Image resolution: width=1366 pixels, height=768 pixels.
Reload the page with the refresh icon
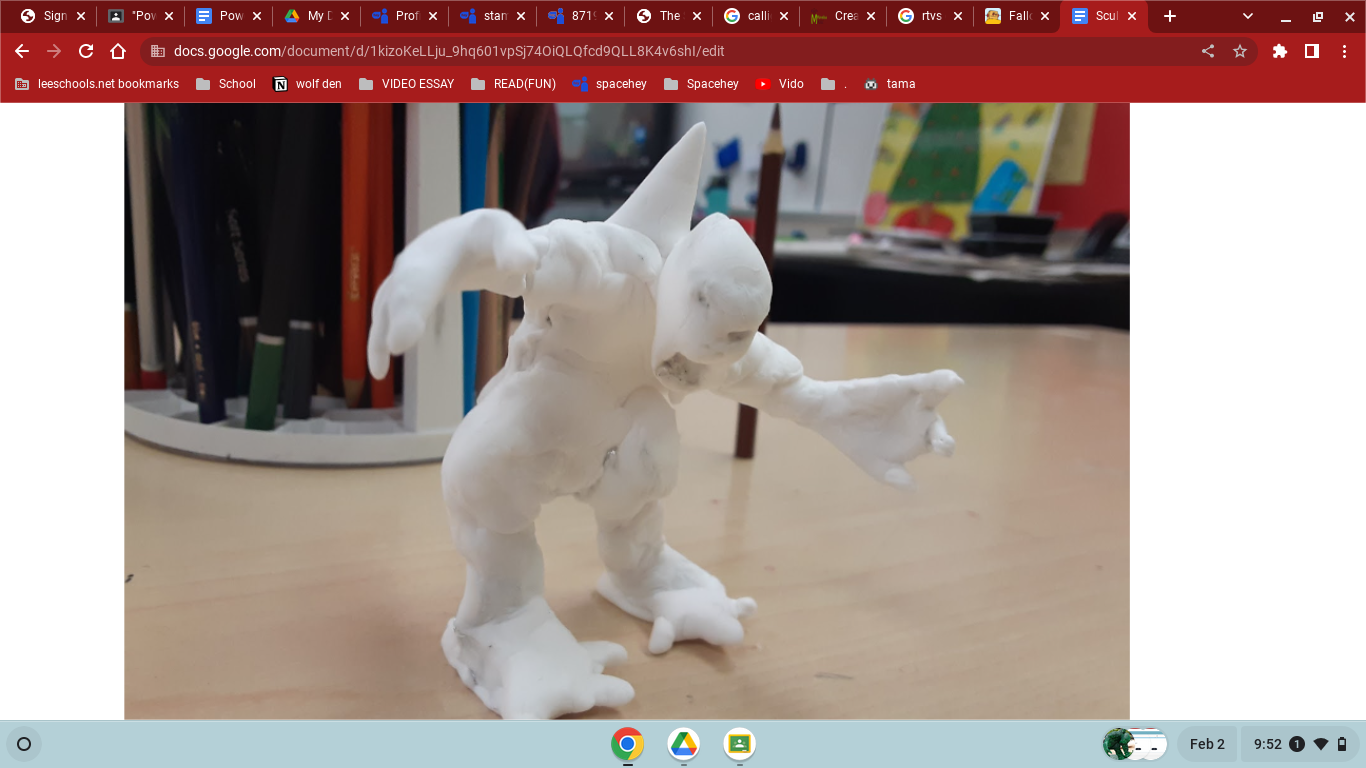click(85, 51)
